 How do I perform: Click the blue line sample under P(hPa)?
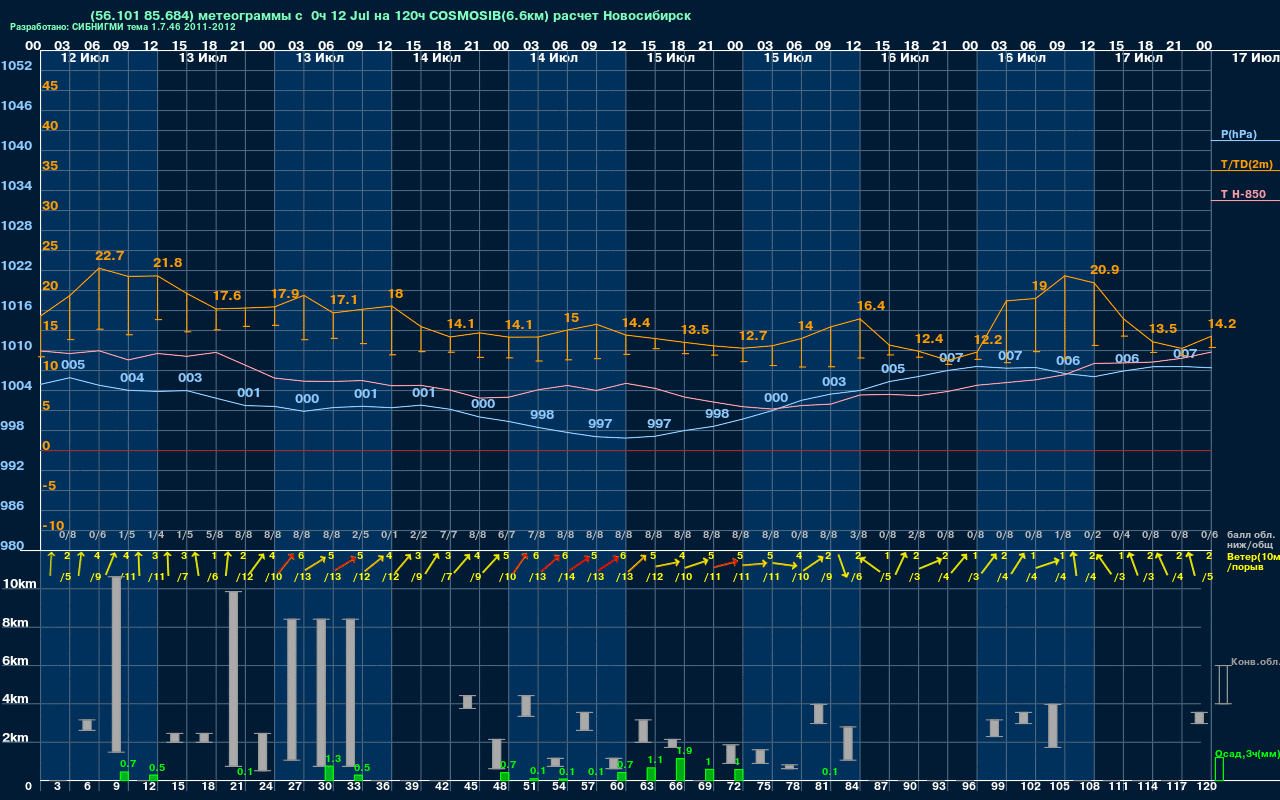point(1245,141)
